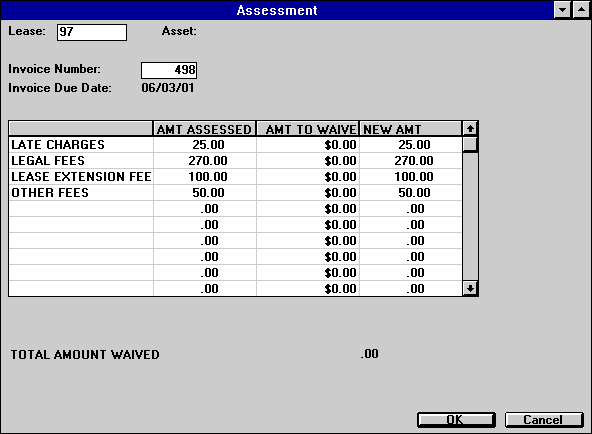
Task: Select the LEGAL FEES amount to waive cell
Action: tap(308, 161)
